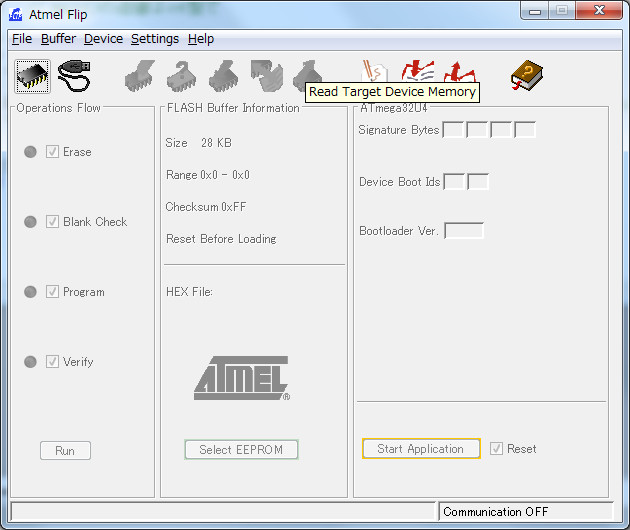Click the second Device Boot Ids field
The width and height of the screenshot is (630, 530).
click(478, 182)
